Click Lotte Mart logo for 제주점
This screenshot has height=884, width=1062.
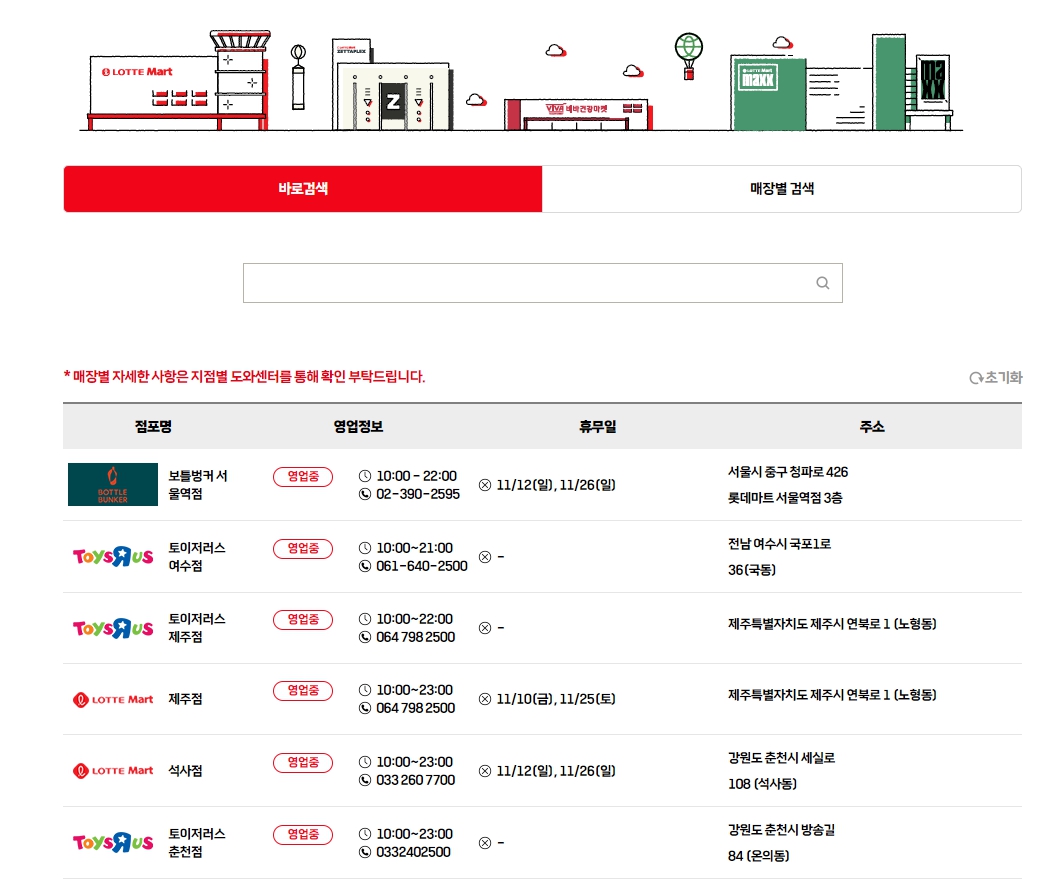[113, 699]
